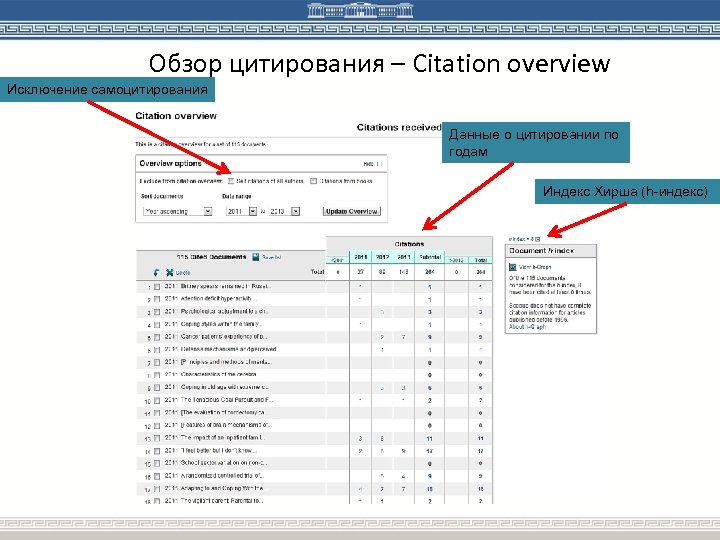The image size is (720, 540).
Task: Check the row 15 School sector checkbox
Action: pos(157,463)
